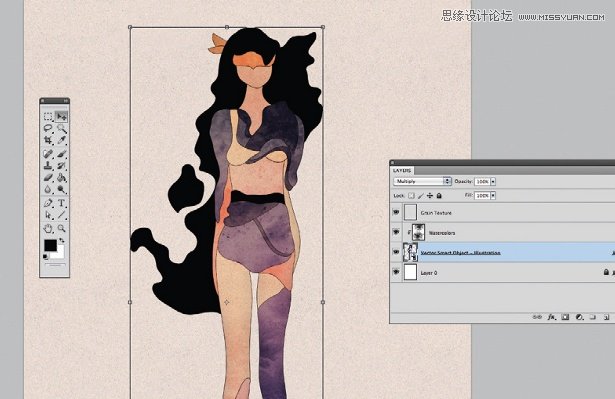Viewport: 615px width, 399px height.
Task: Select the Watercolors layer thumbnail
Action: [418, 232]
